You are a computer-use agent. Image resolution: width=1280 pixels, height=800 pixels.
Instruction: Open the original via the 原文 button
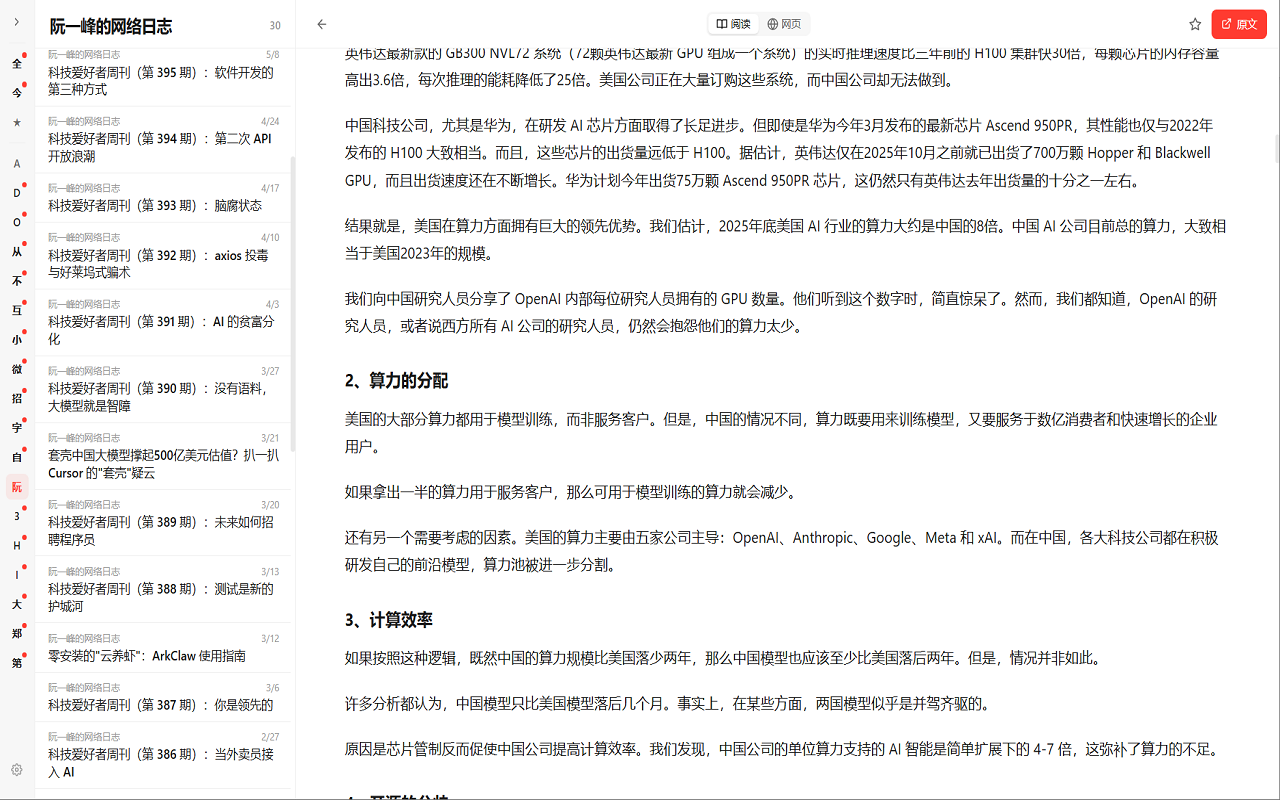(1239, 24)
